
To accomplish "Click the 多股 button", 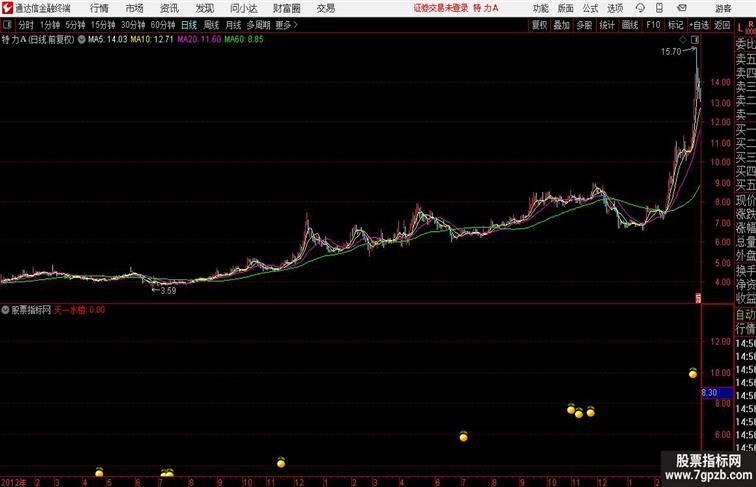I will pyautogui.click(x=584, y=25).
